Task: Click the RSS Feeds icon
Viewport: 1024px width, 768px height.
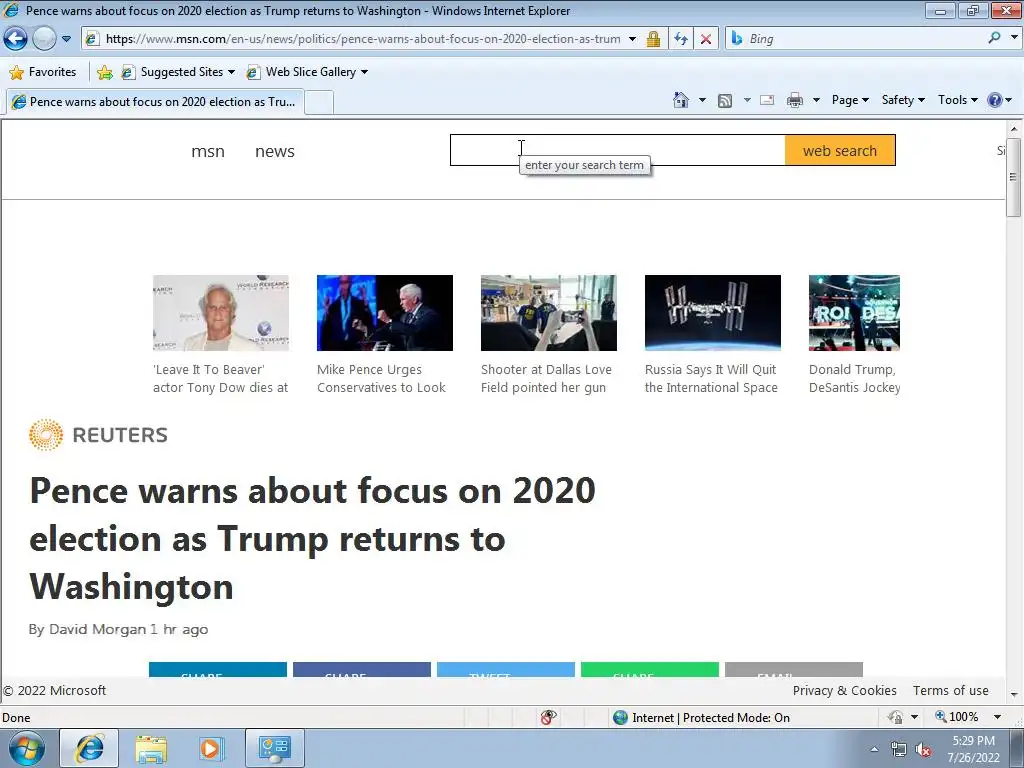Action: tap(725, 100)
